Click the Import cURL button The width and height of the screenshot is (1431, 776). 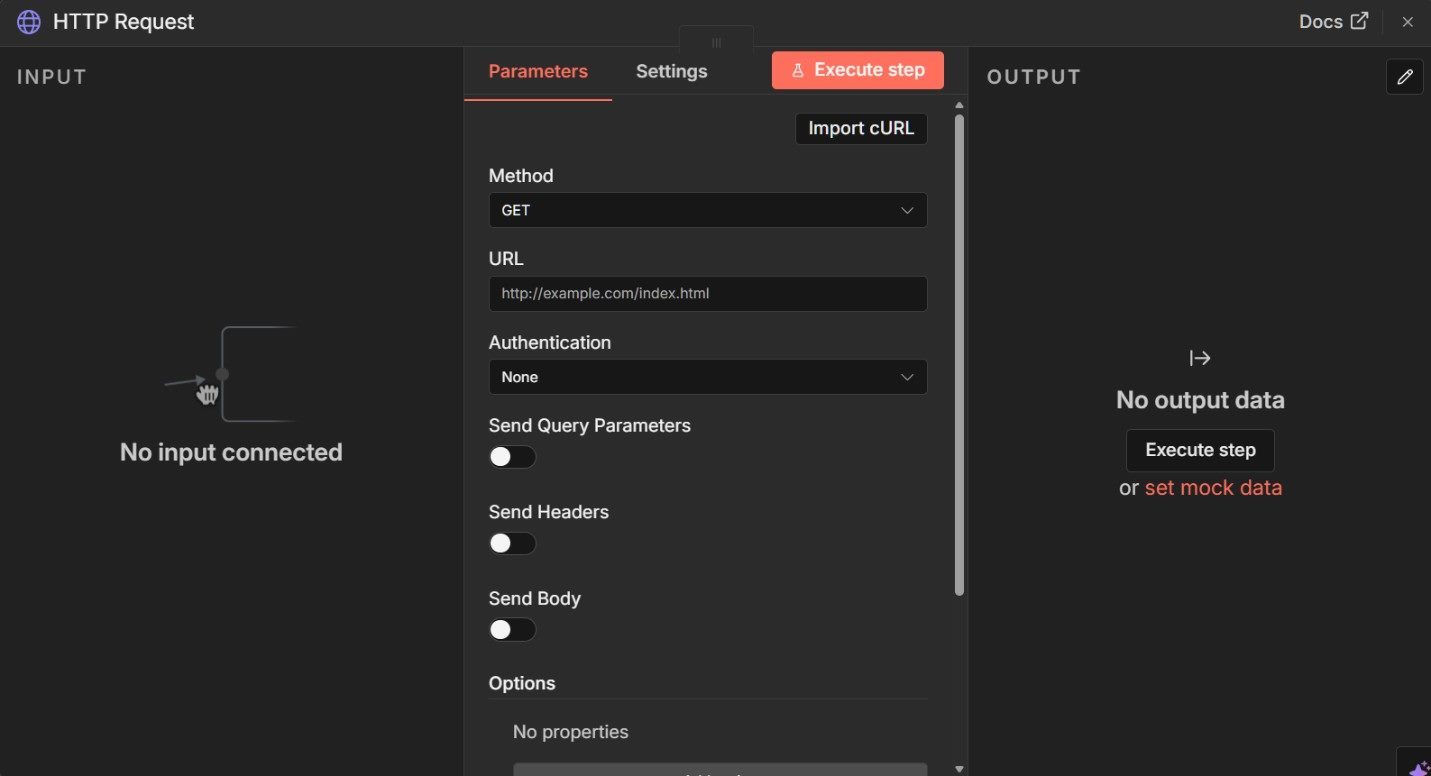pos(860,129)
